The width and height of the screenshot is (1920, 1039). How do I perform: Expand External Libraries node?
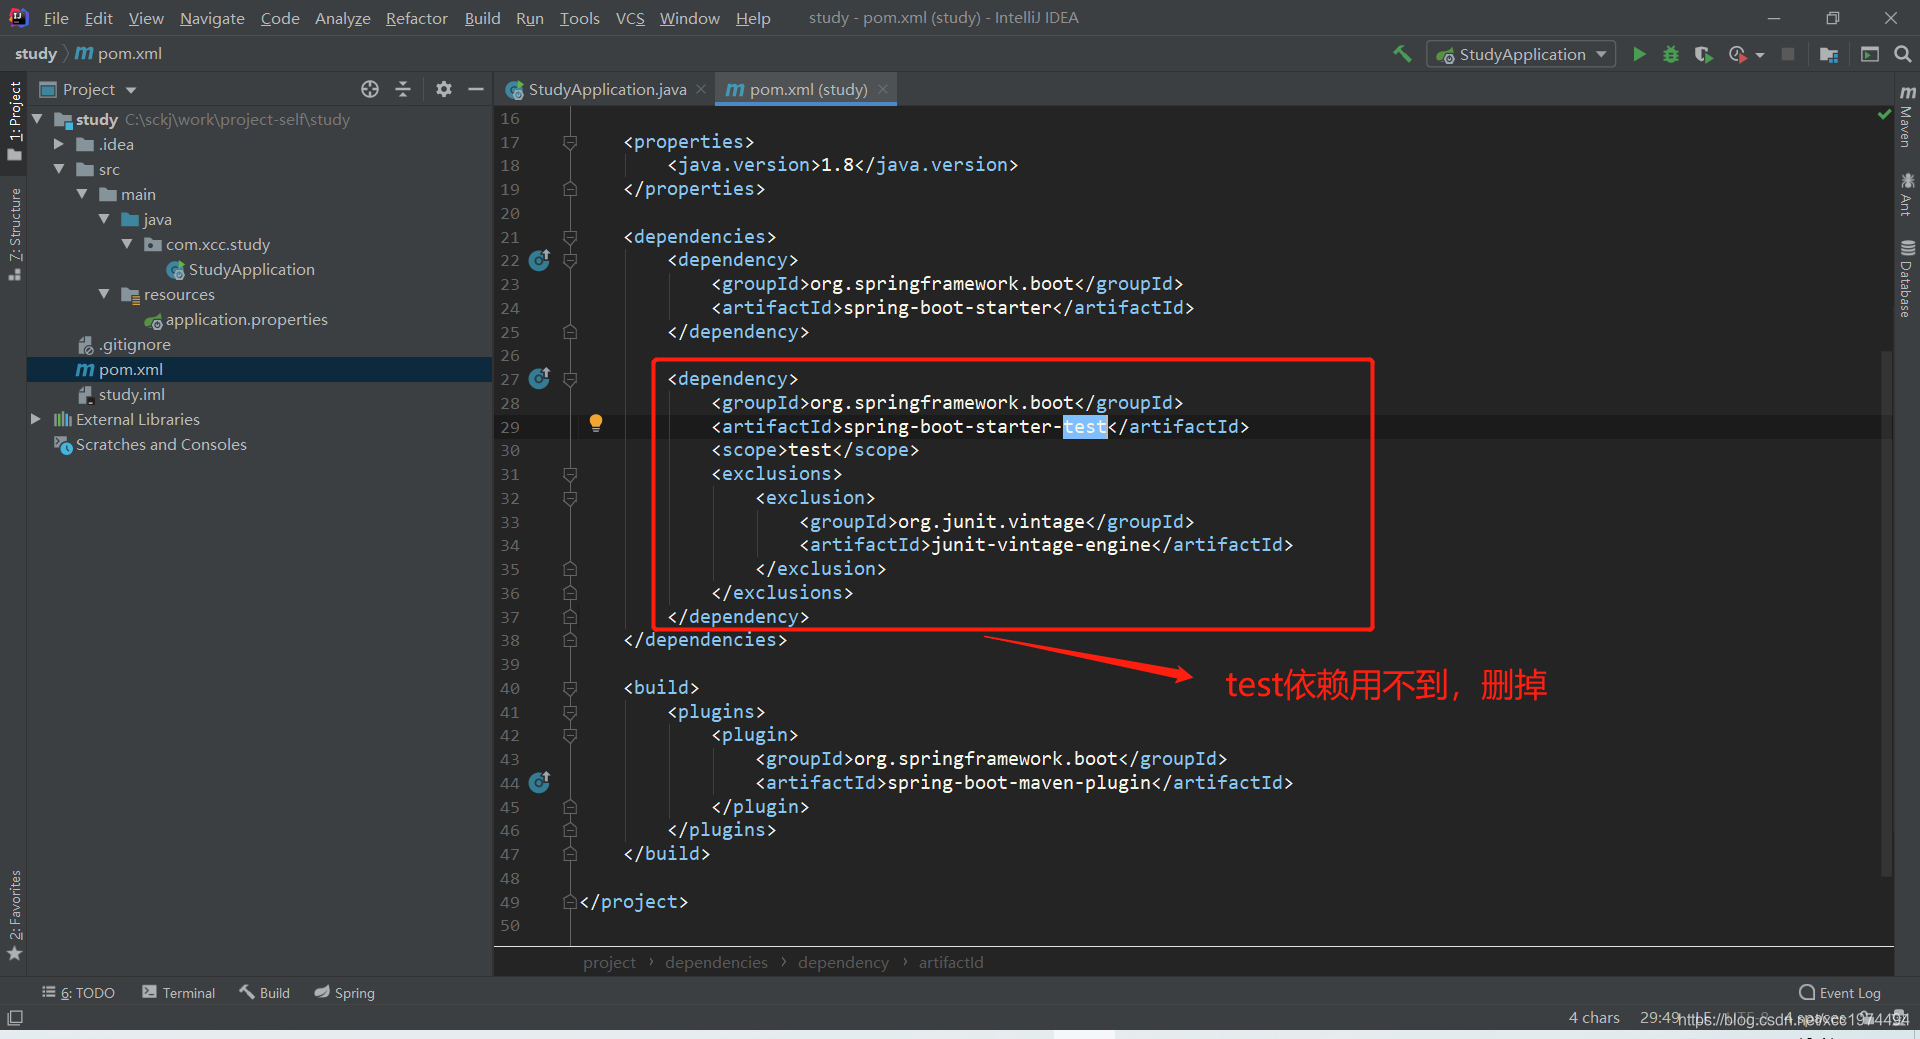[36, 419]
